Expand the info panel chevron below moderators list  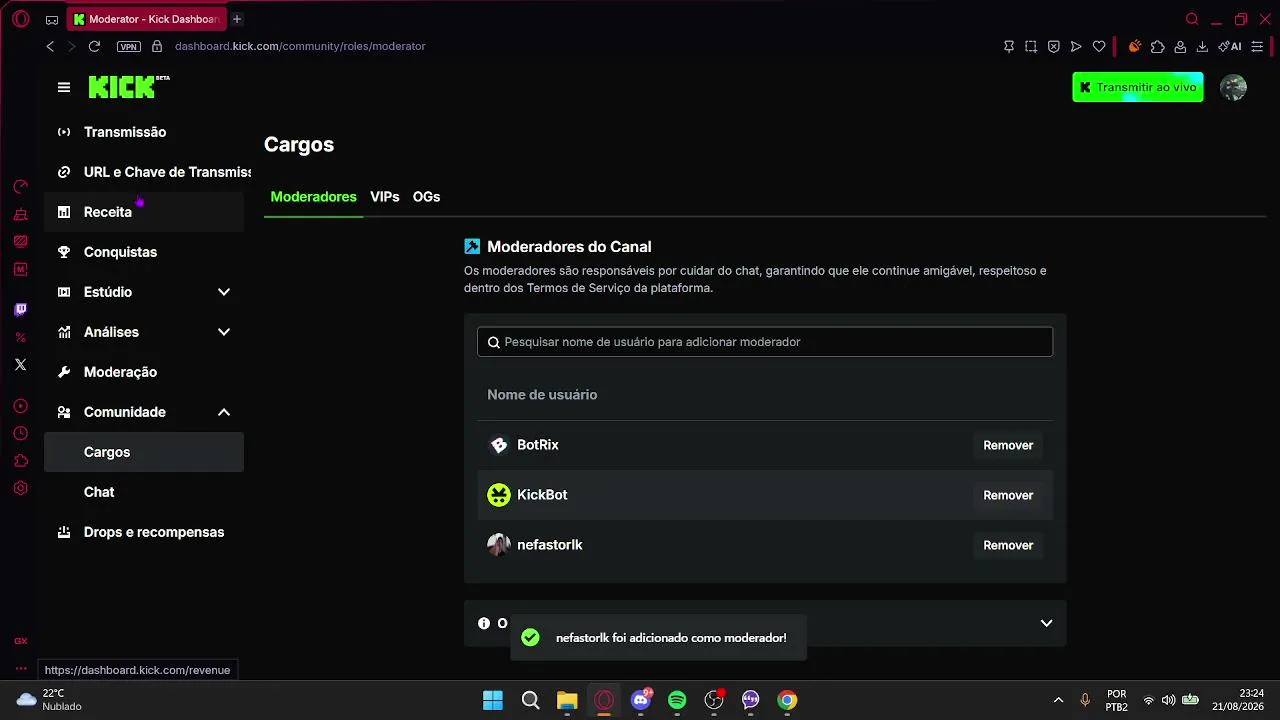tap(1046, 623)
